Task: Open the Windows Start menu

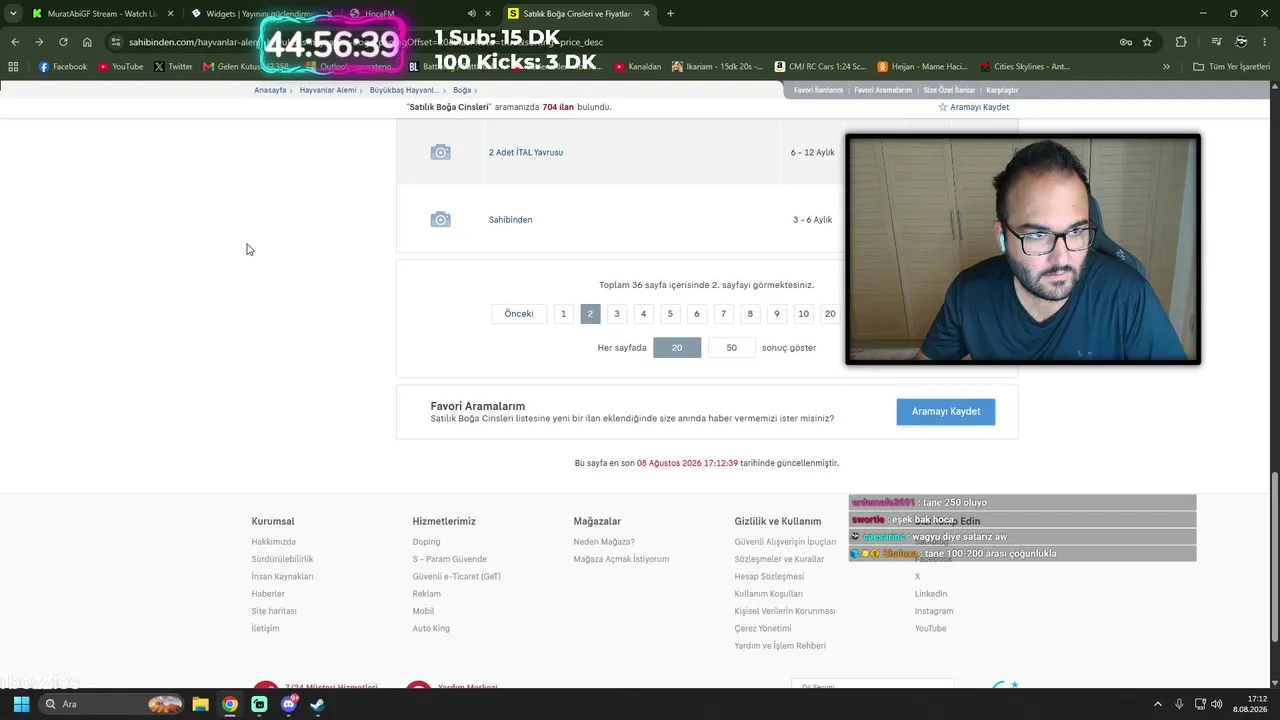Action: point(21,704)
